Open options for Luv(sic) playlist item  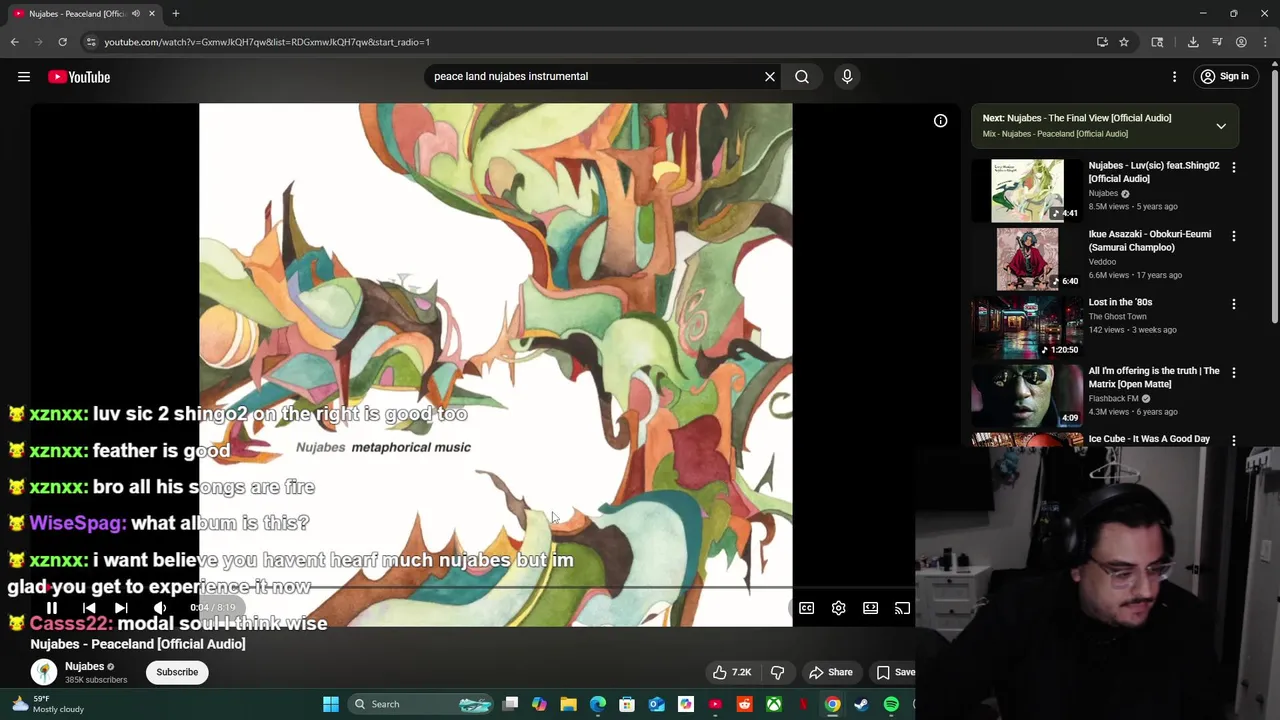1234,167
